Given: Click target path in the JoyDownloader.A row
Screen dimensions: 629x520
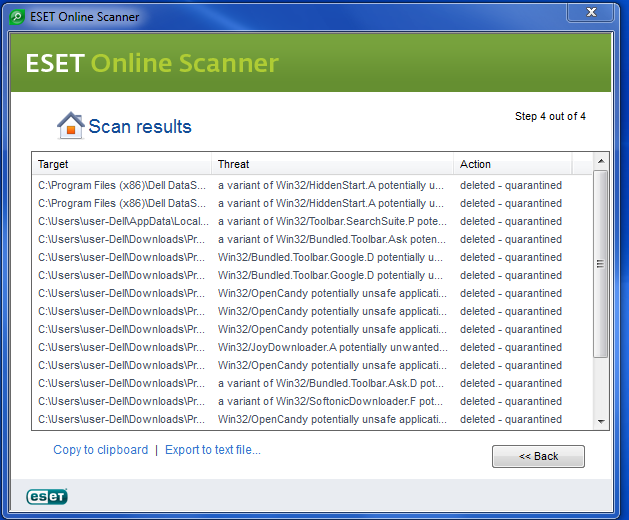Looking at the screenshot, I should (x=121, y=347).
